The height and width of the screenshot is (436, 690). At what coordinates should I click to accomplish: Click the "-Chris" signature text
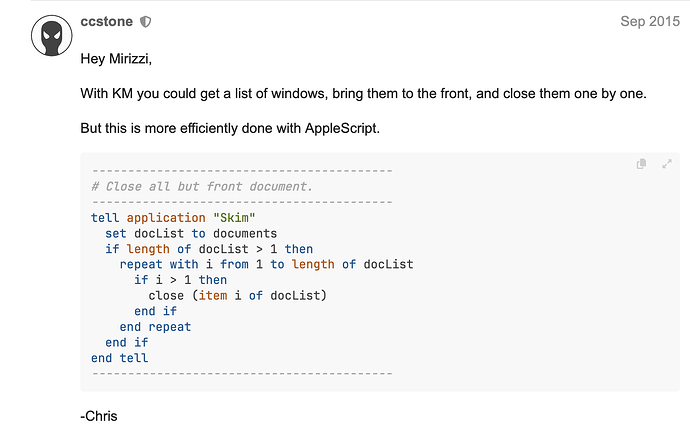tap(99, 416)
